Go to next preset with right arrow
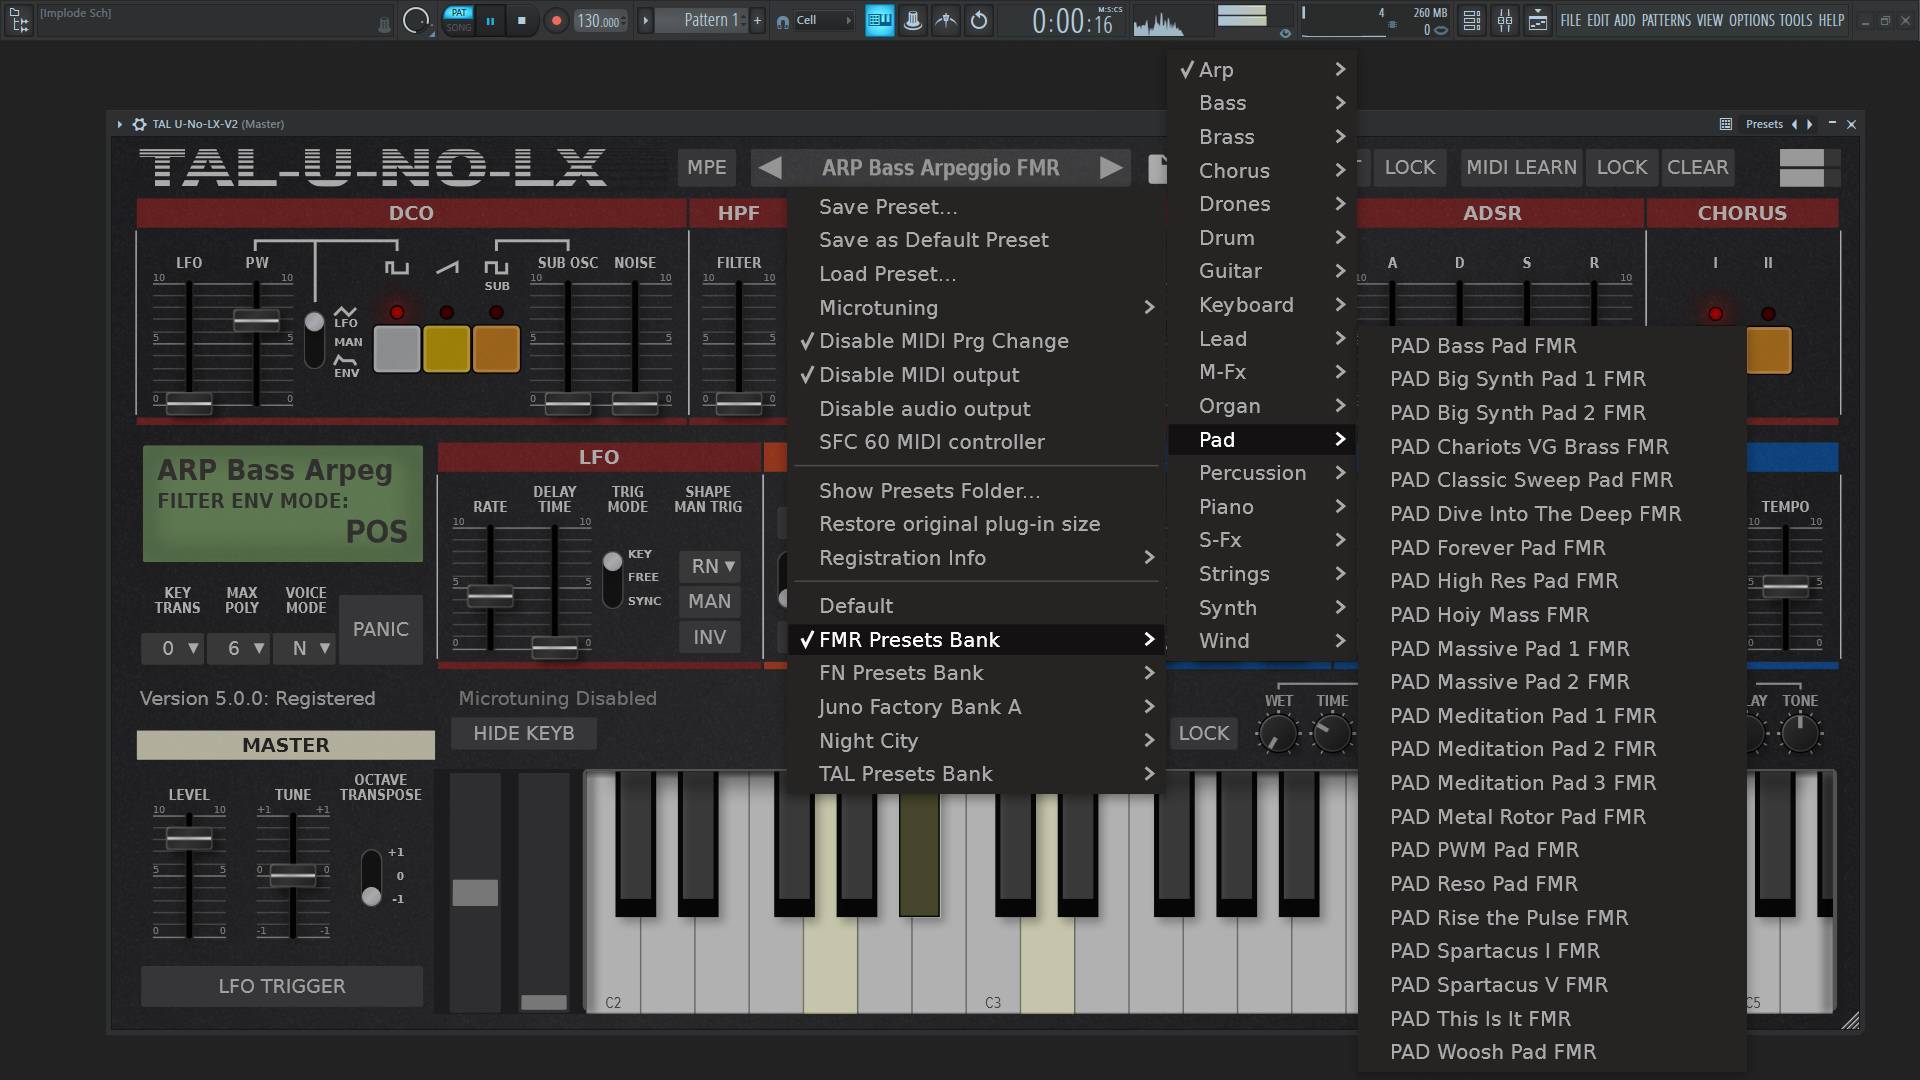The width and height of the screenshot is (1920, 1080). coord(1110,168)
